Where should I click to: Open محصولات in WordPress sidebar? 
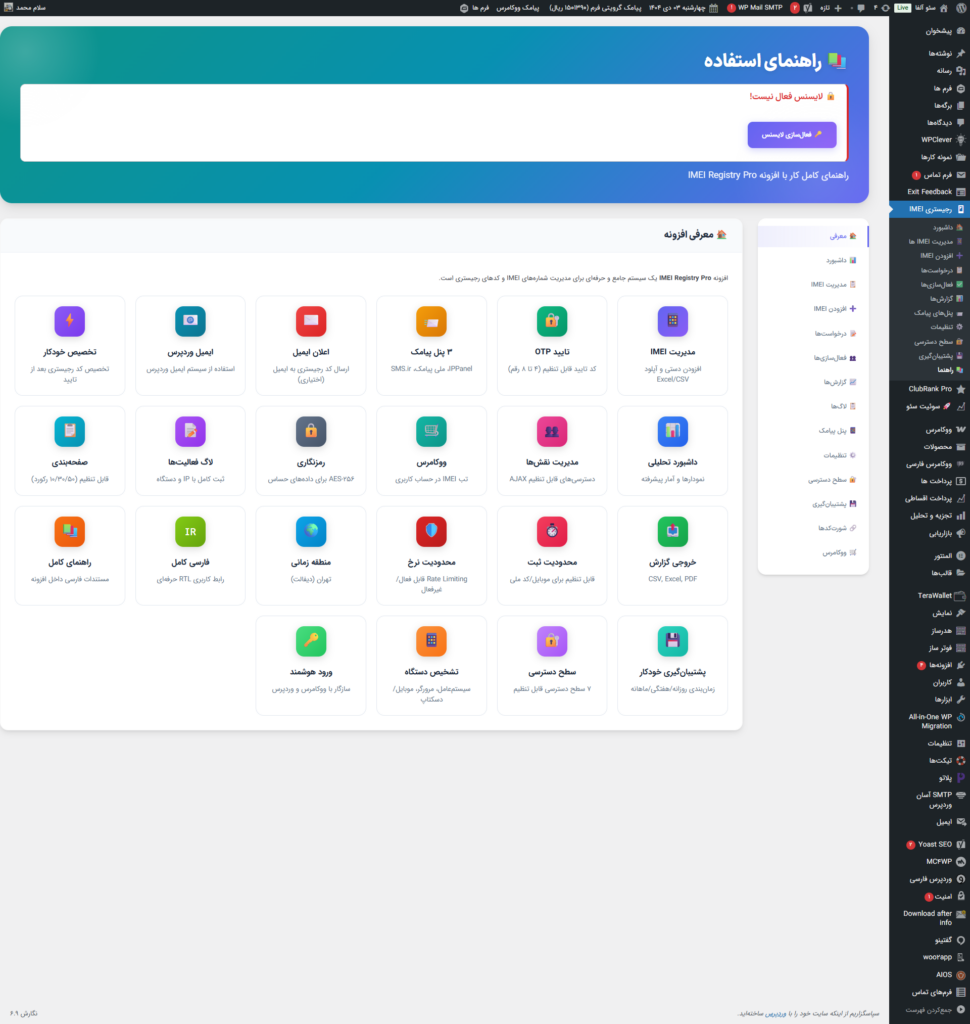(930, 447)
